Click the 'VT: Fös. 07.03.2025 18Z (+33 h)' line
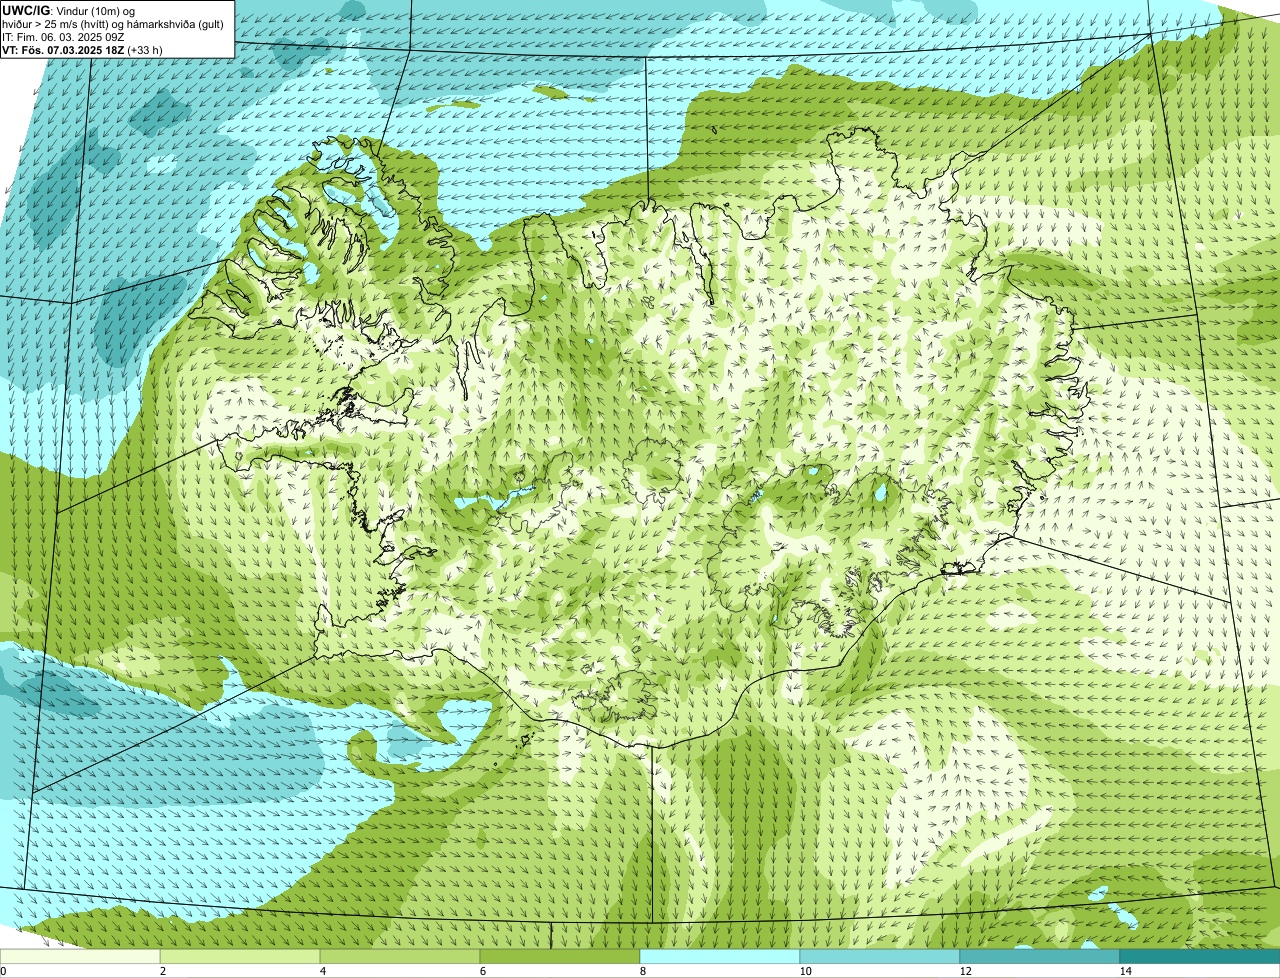The width and height of the screenshot is (1280, 978). [82, 49]
